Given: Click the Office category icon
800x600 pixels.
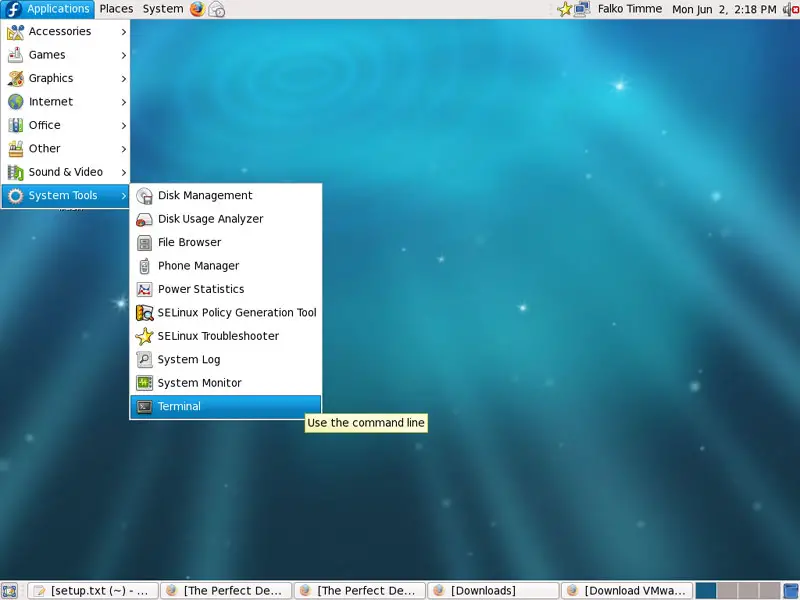Looking at the screenshot, I should click(x=15, y=126).
